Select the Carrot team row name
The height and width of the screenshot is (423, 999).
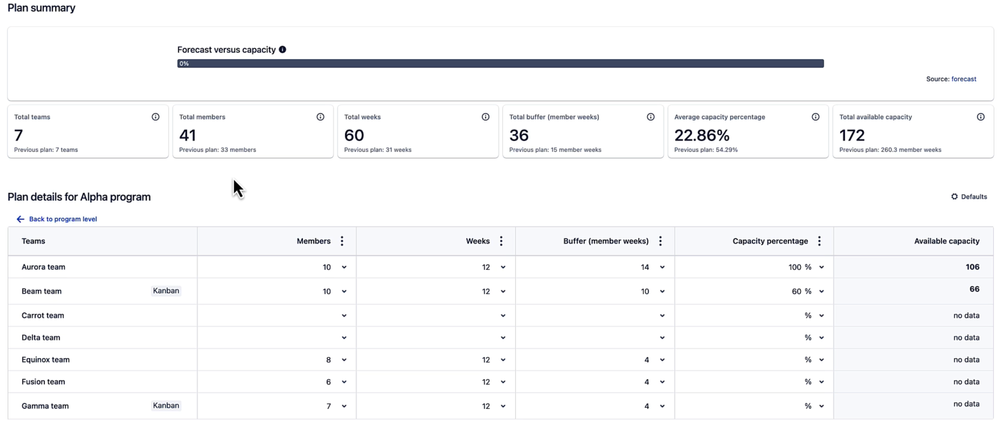[x=43, y=315]
